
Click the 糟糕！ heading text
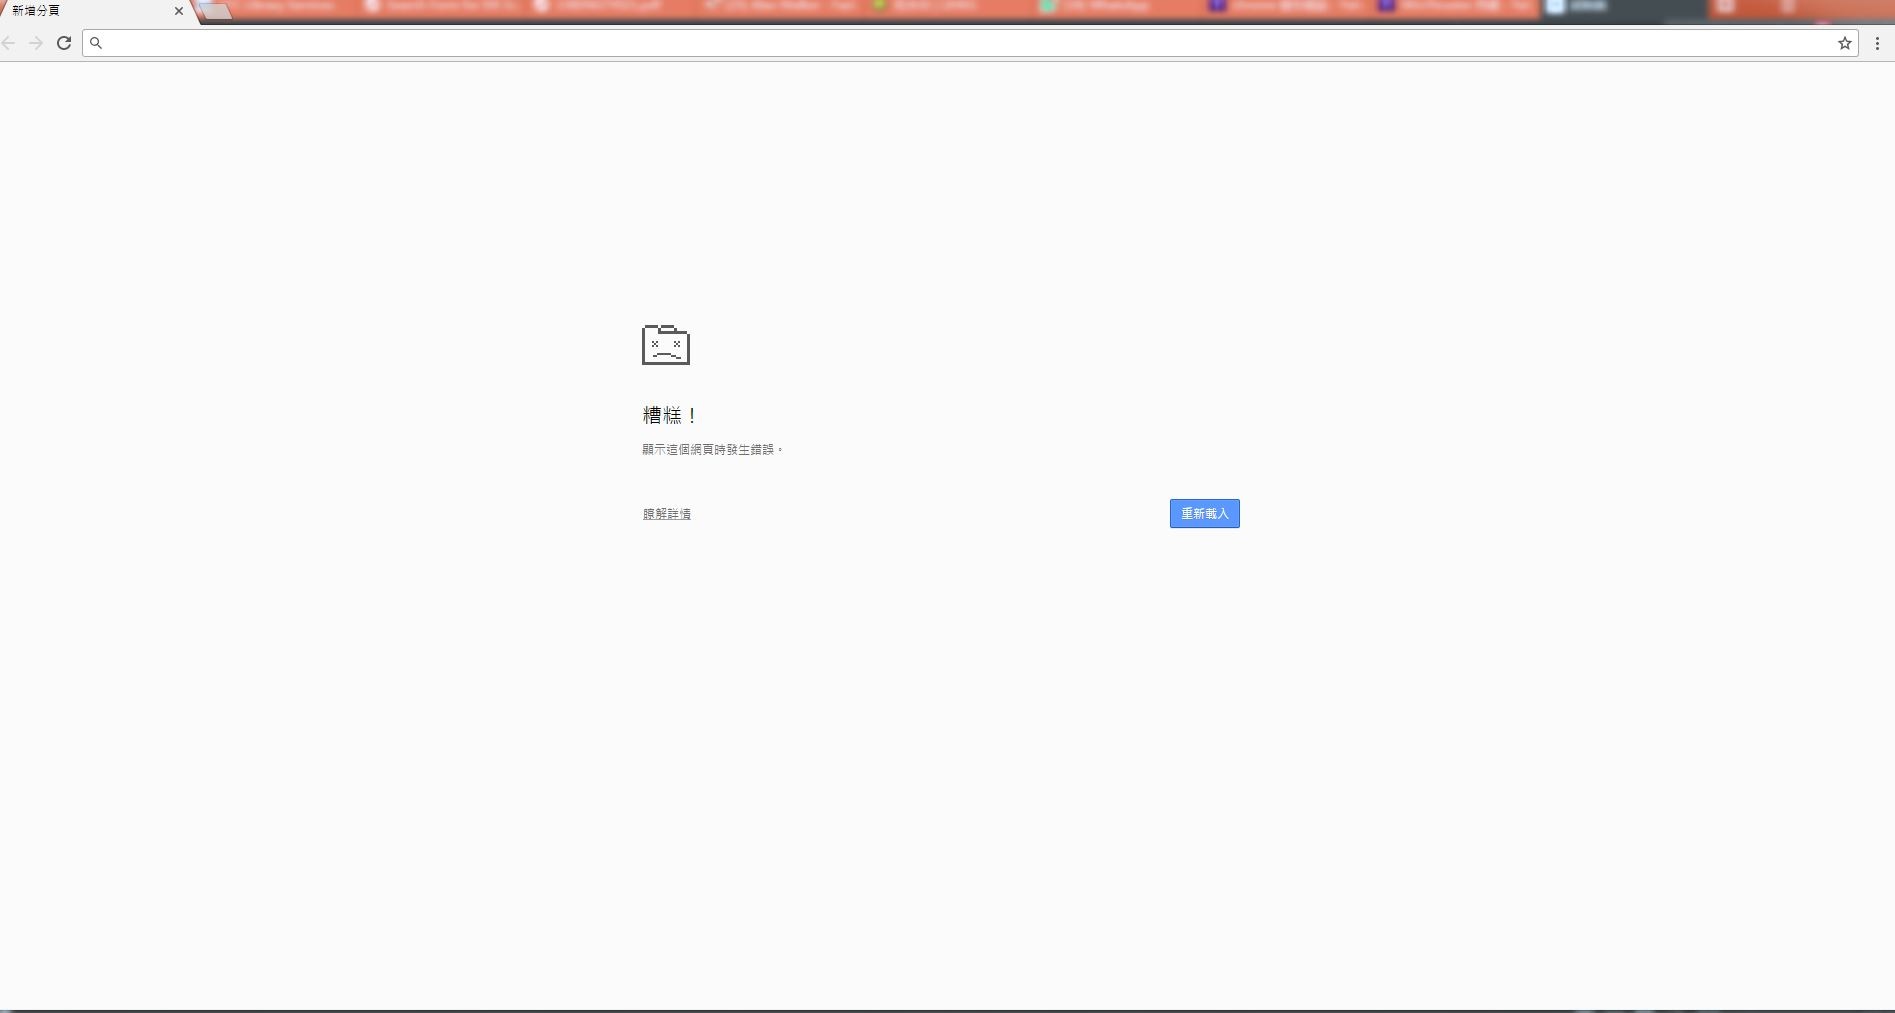(x=670, y=415)
